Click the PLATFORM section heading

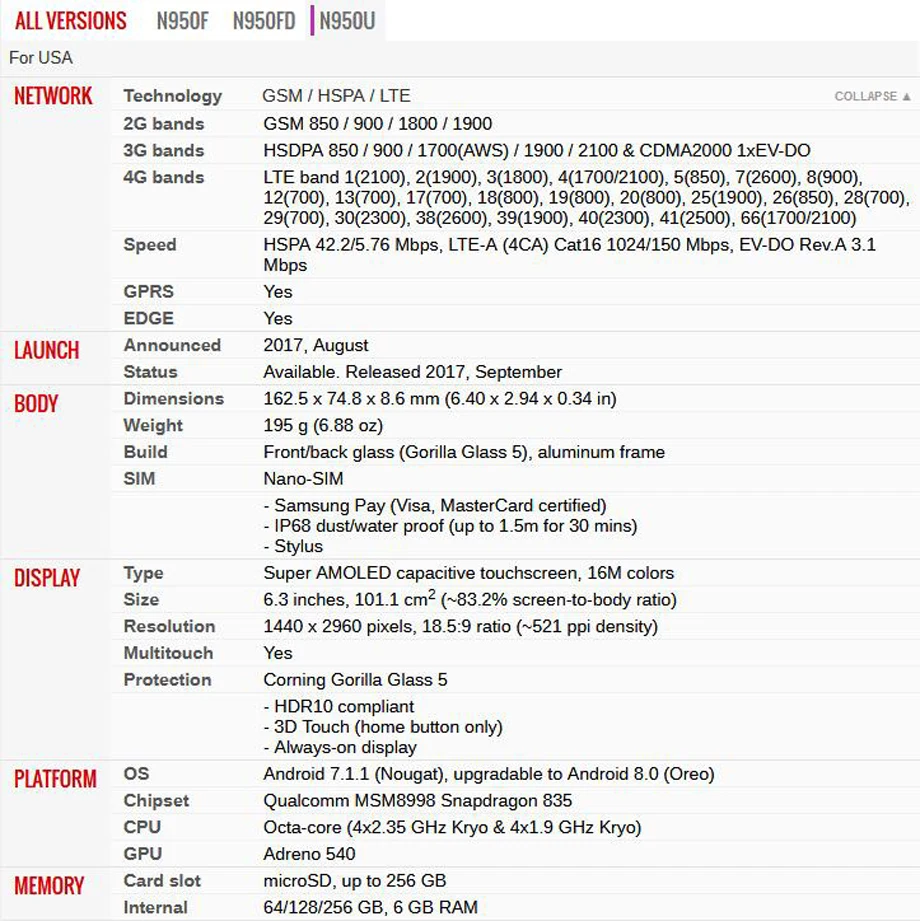pos(55,779)
